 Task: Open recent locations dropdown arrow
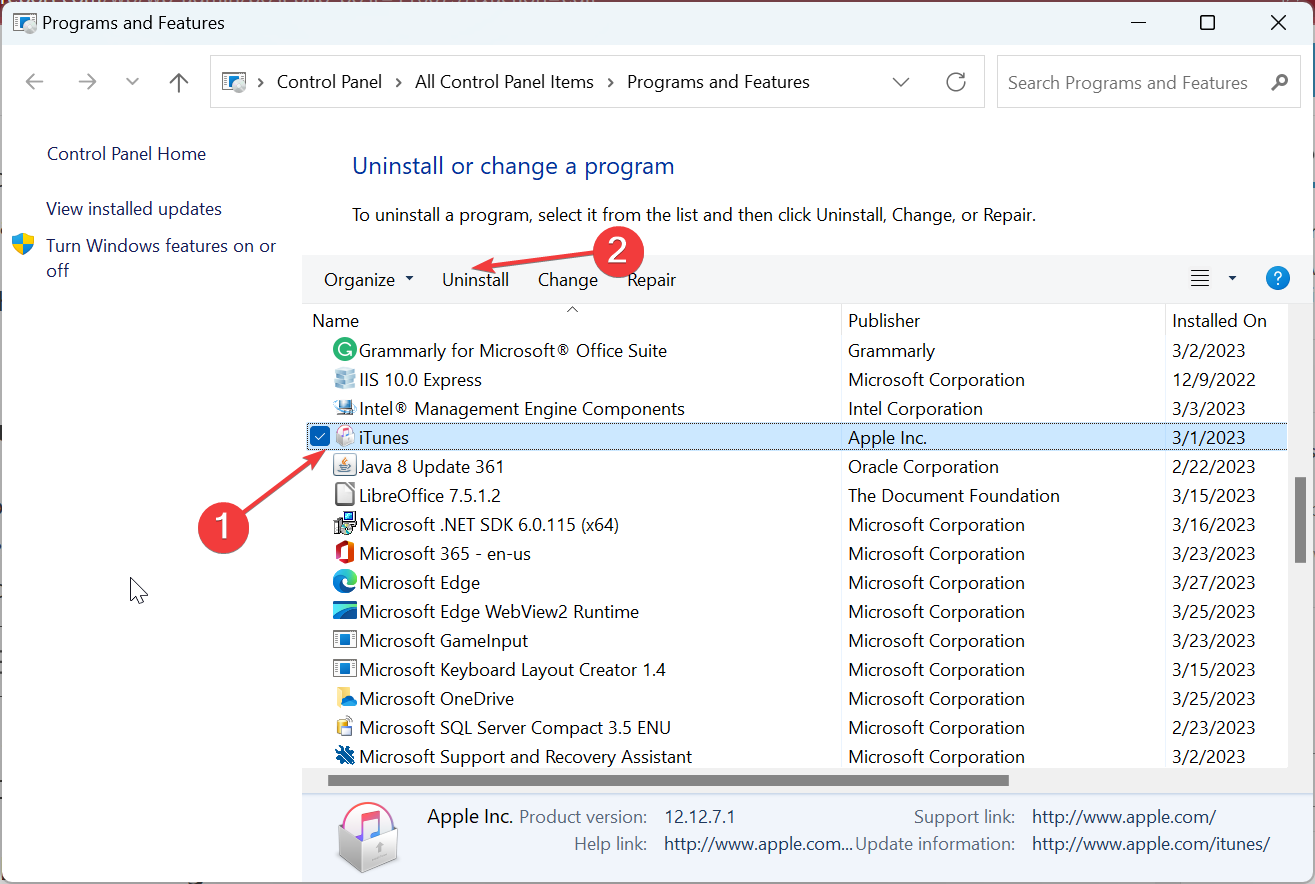133,82
